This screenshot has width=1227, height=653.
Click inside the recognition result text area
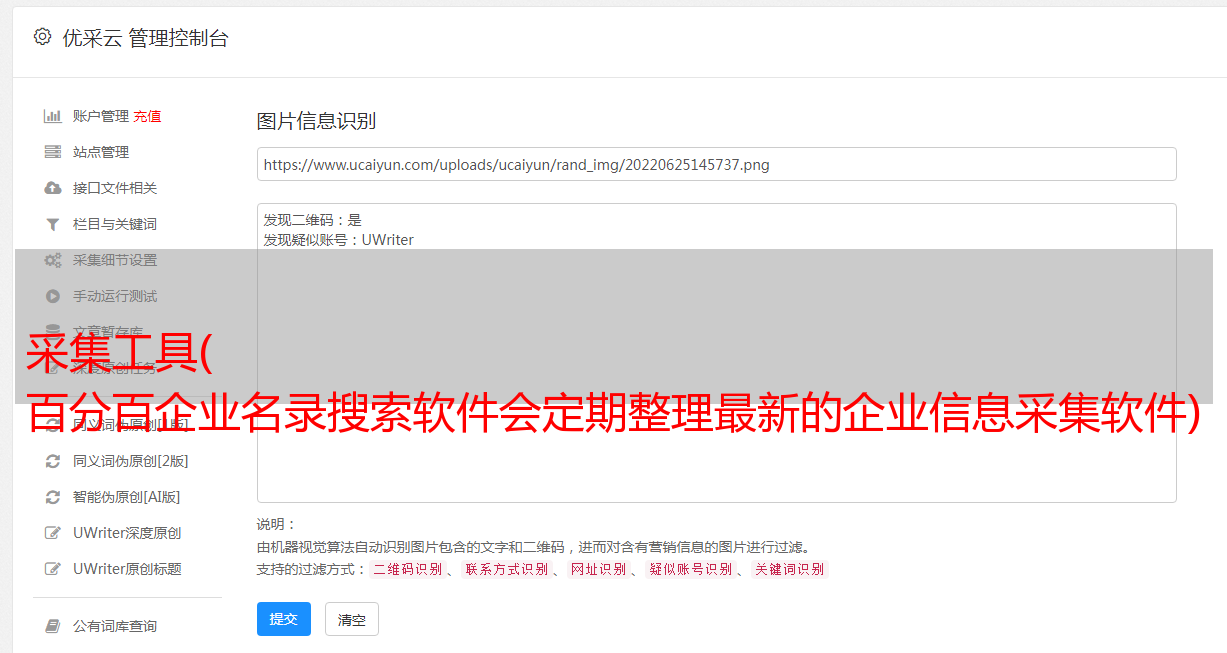point(716,352)
